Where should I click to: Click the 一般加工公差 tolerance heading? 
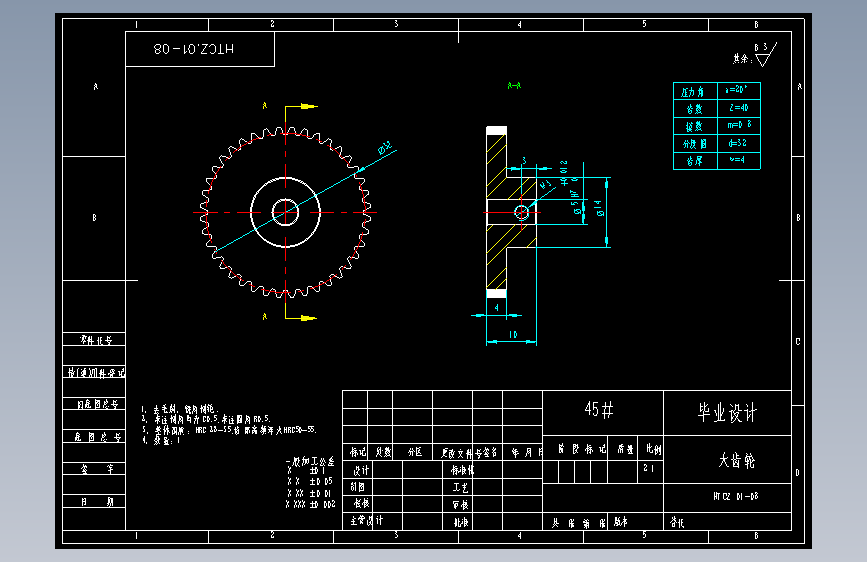[x=310, y=461]
